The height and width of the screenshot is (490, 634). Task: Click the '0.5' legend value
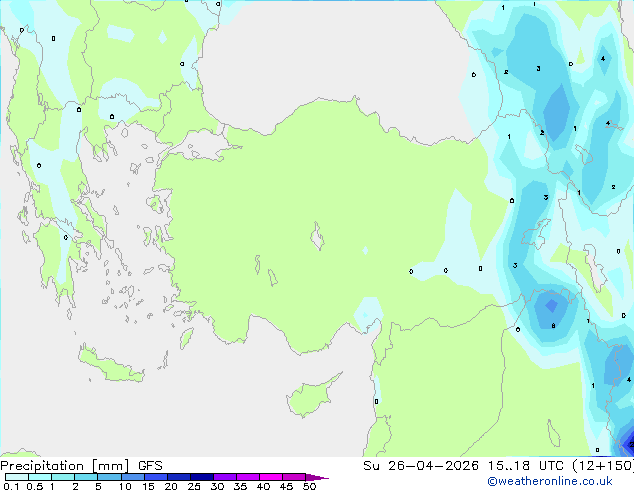click(35, 486)
